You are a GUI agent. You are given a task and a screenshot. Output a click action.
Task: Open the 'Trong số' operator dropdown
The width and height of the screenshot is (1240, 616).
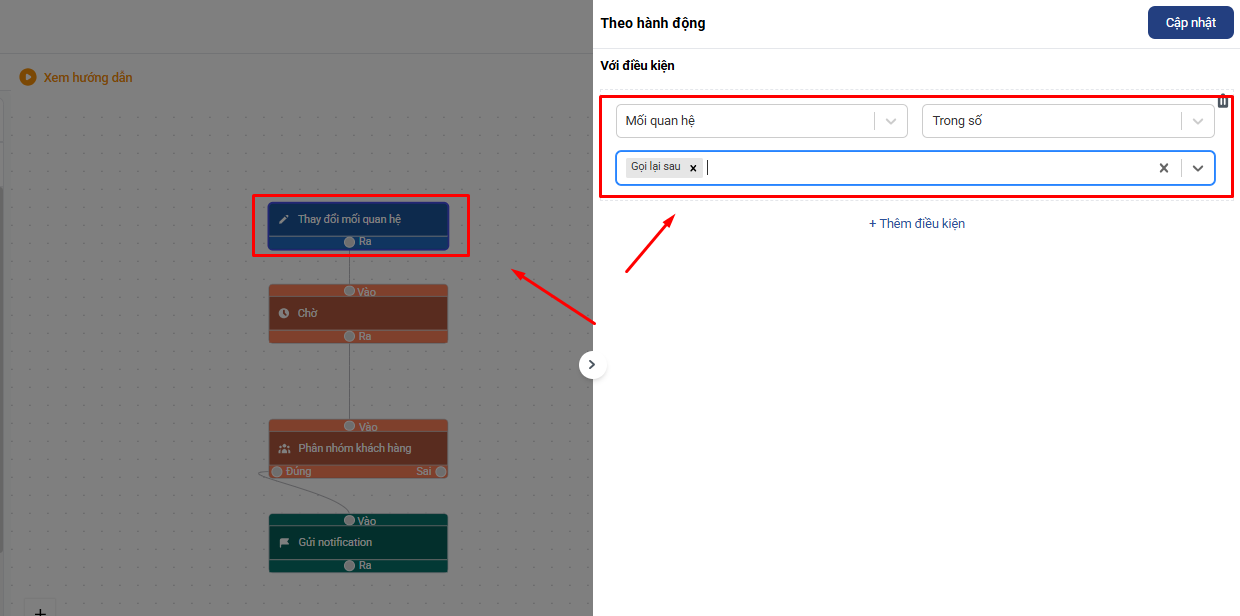[x=1067, y=121]
